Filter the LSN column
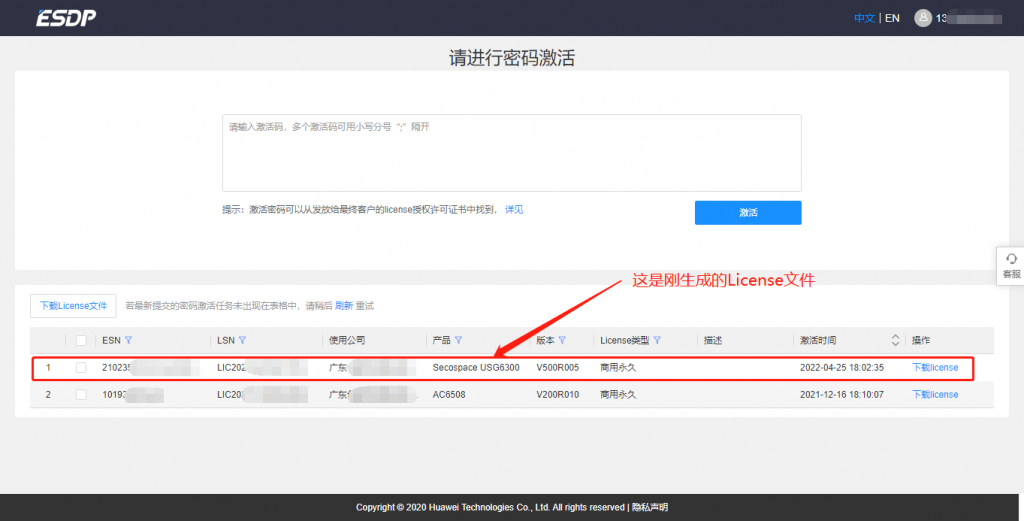1024x521 pixels. (242, 340)
